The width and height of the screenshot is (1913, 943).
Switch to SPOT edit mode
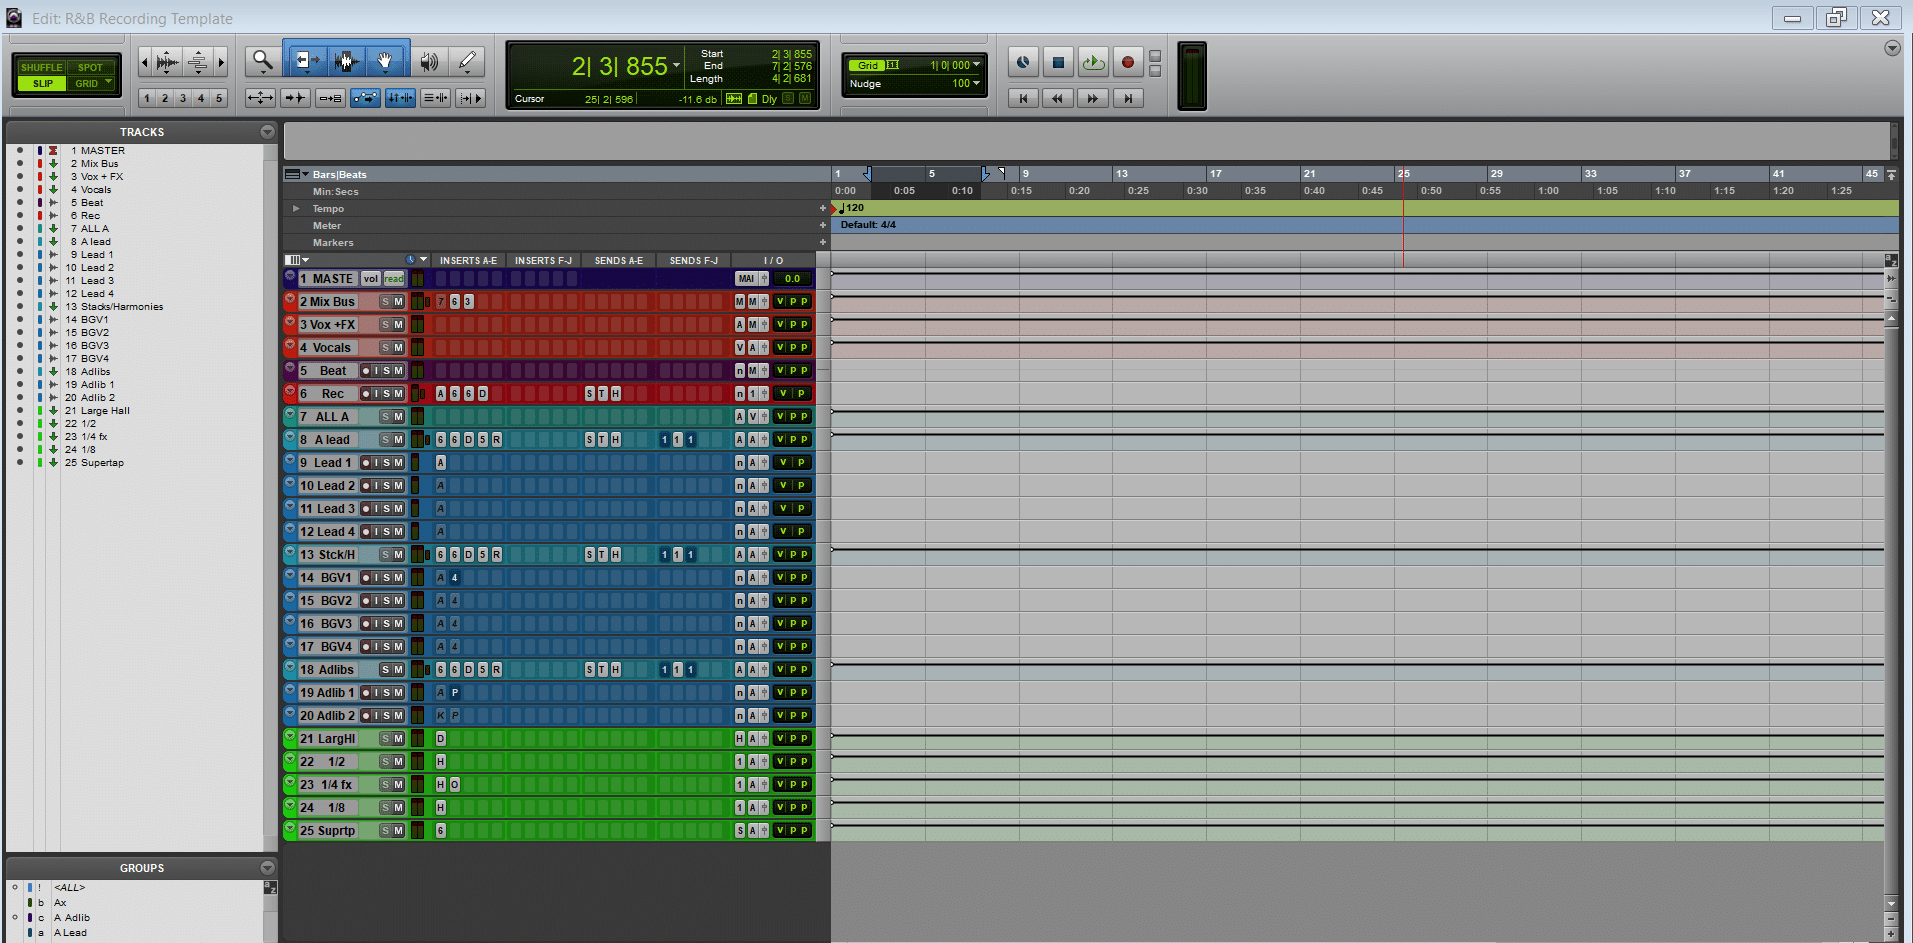click(90, 68)
